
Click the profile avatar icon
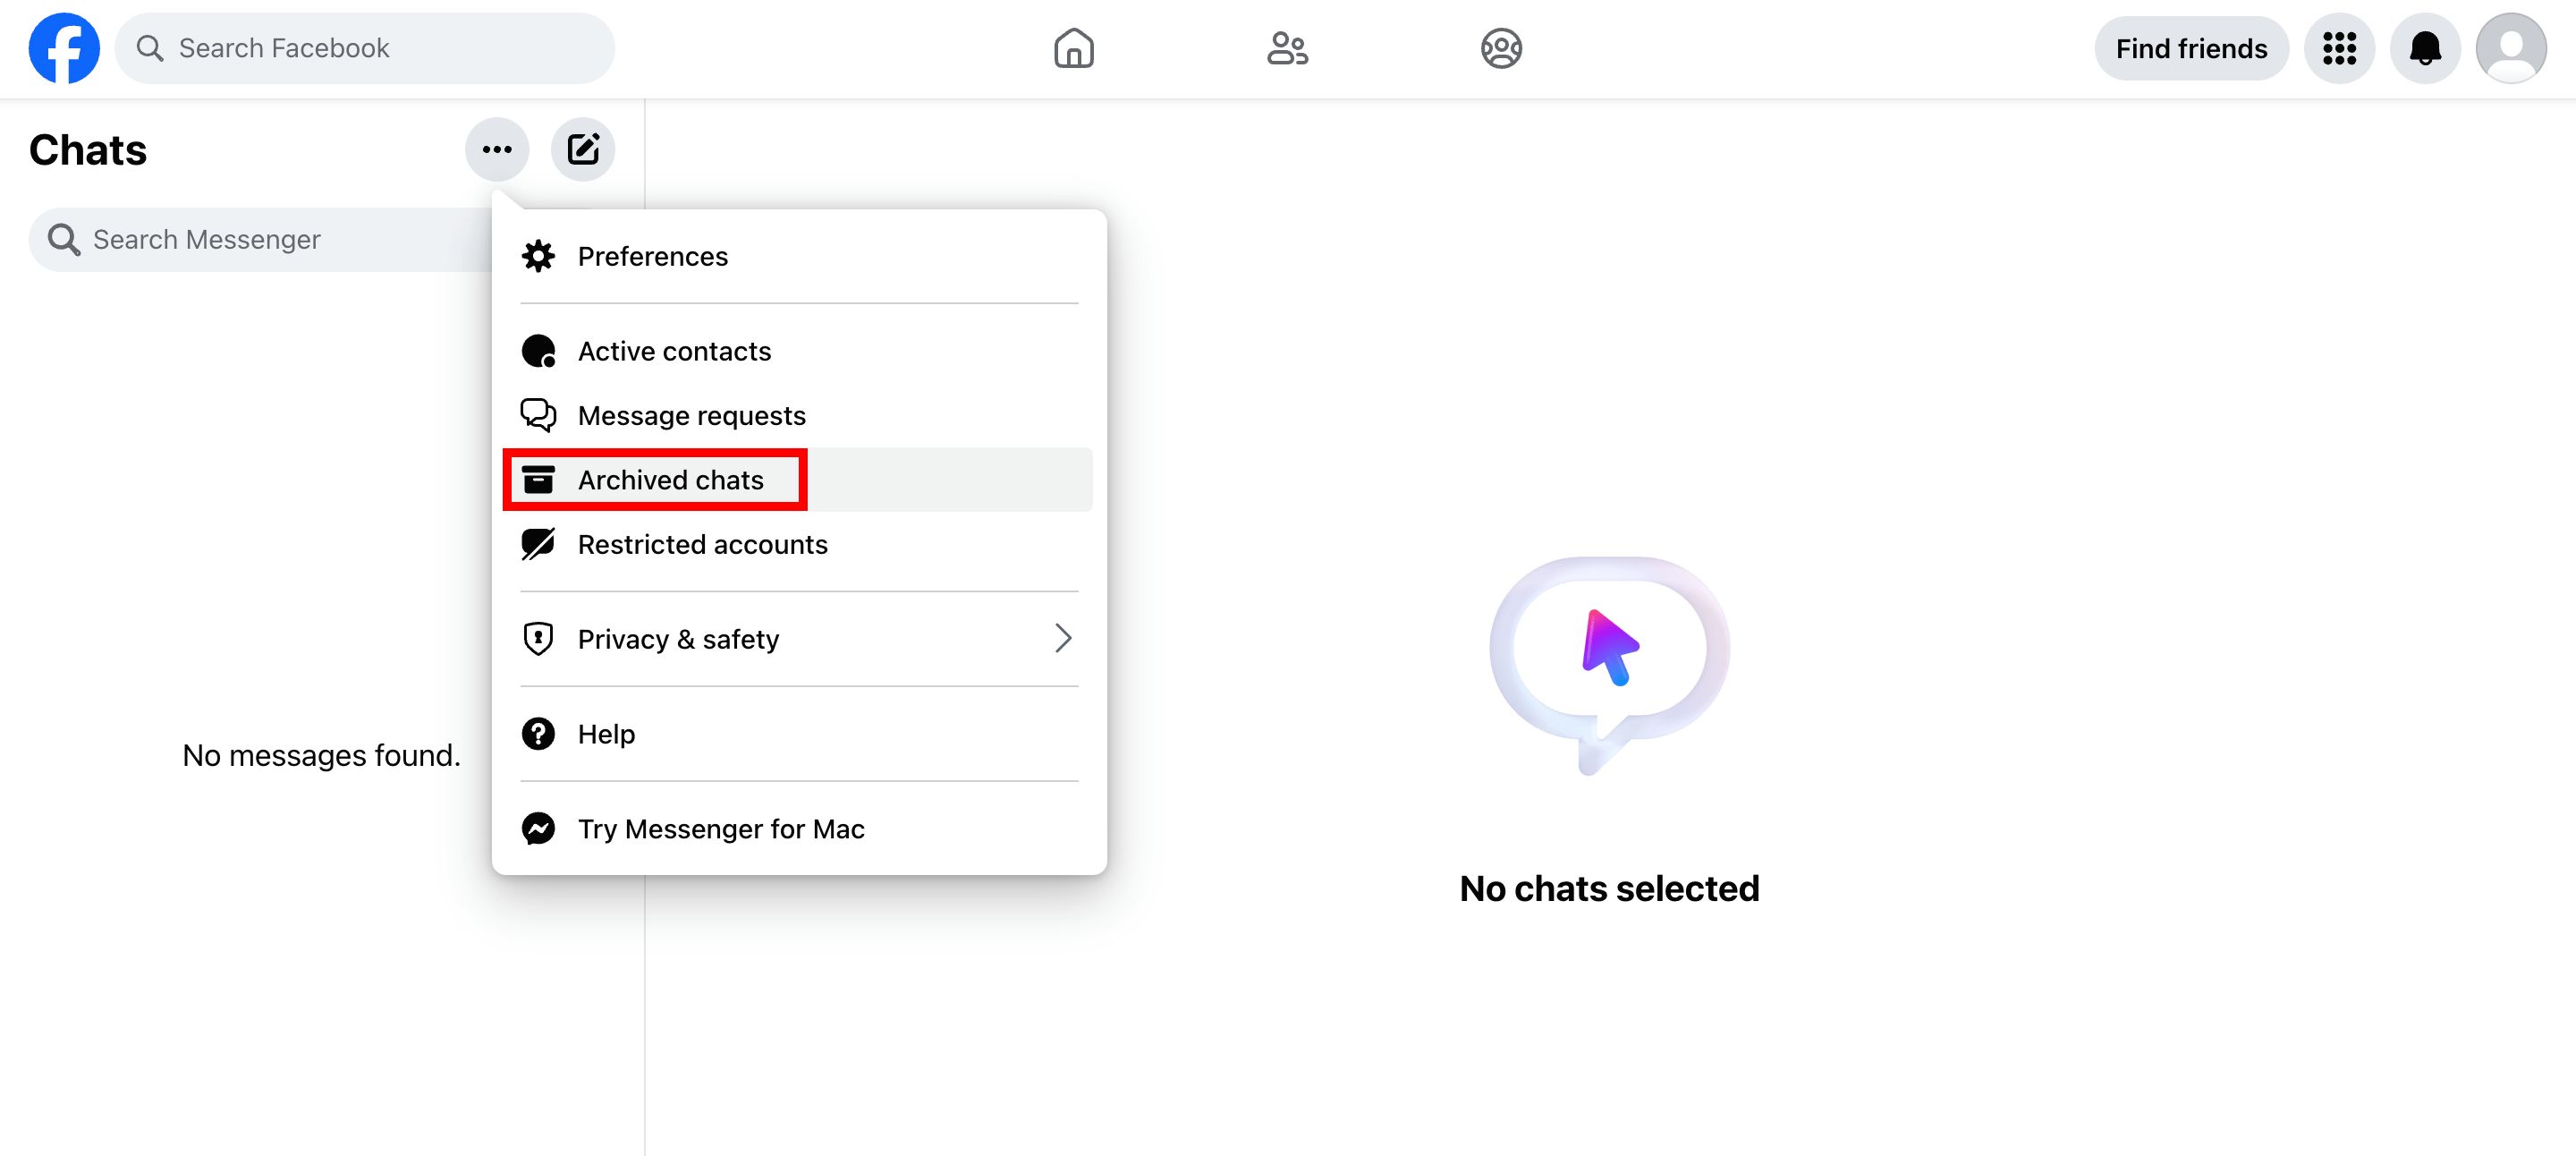(x=2513, y=47)
